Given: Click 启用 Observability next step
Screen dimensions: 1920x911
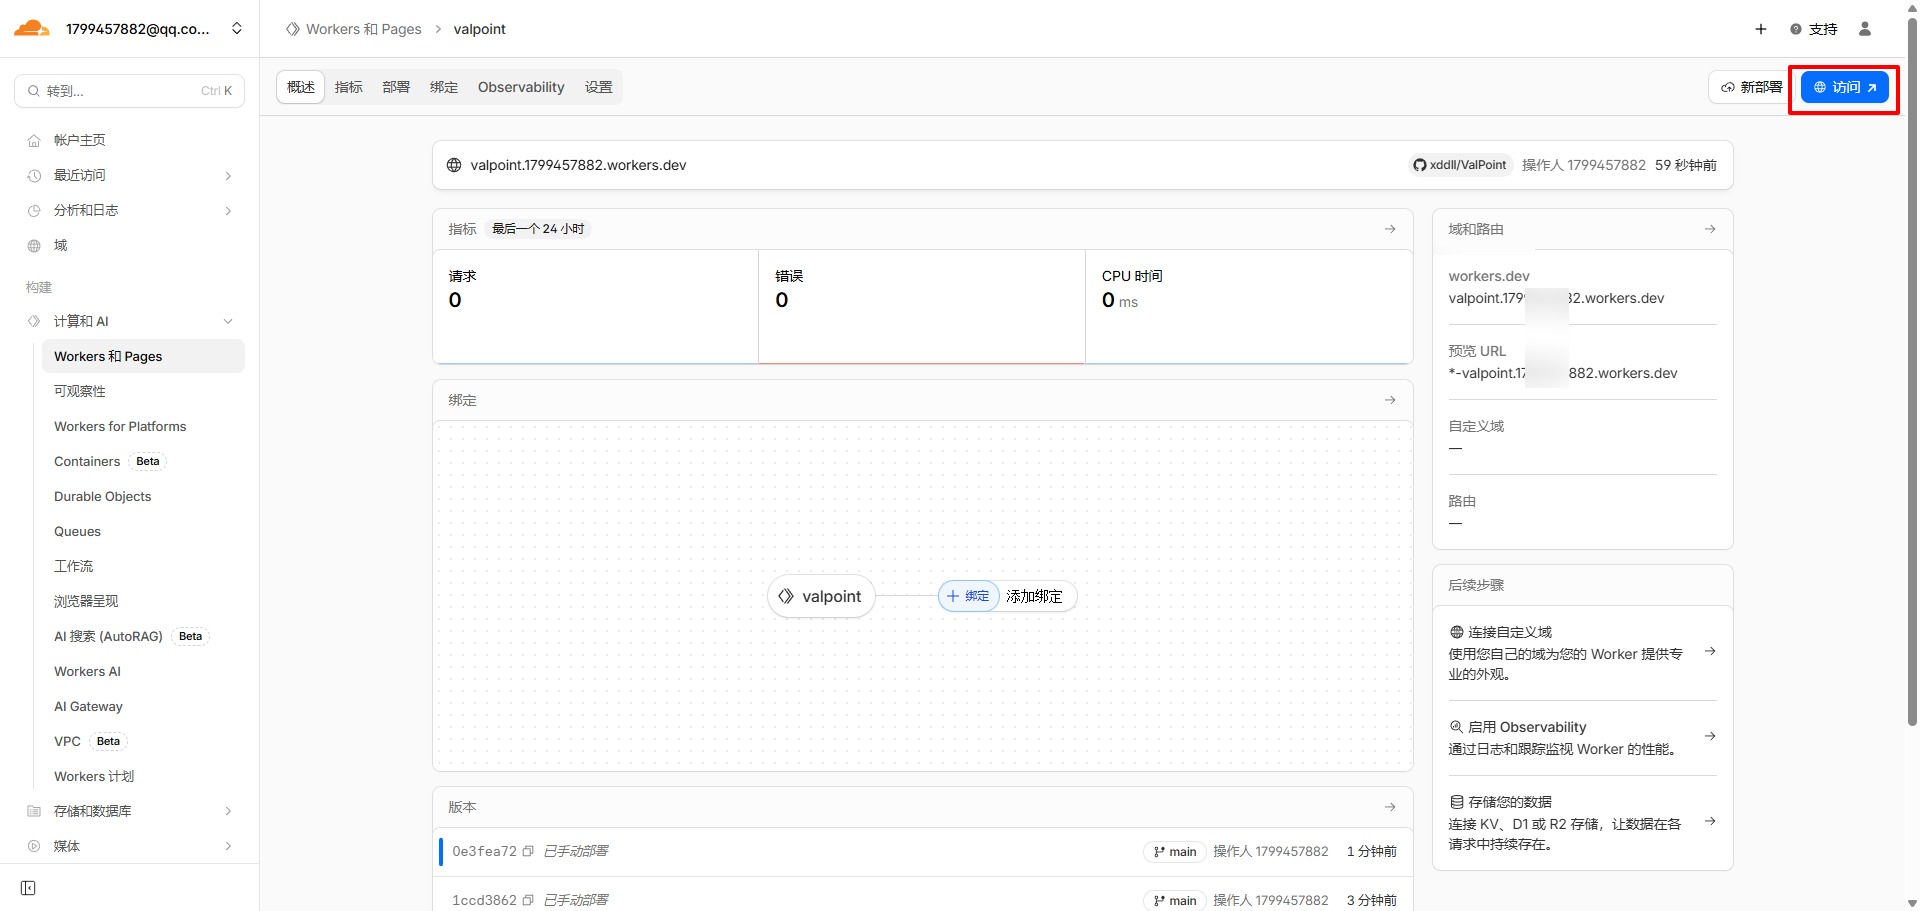Looking at the screenshot, I should click(x=1582, y=738).
